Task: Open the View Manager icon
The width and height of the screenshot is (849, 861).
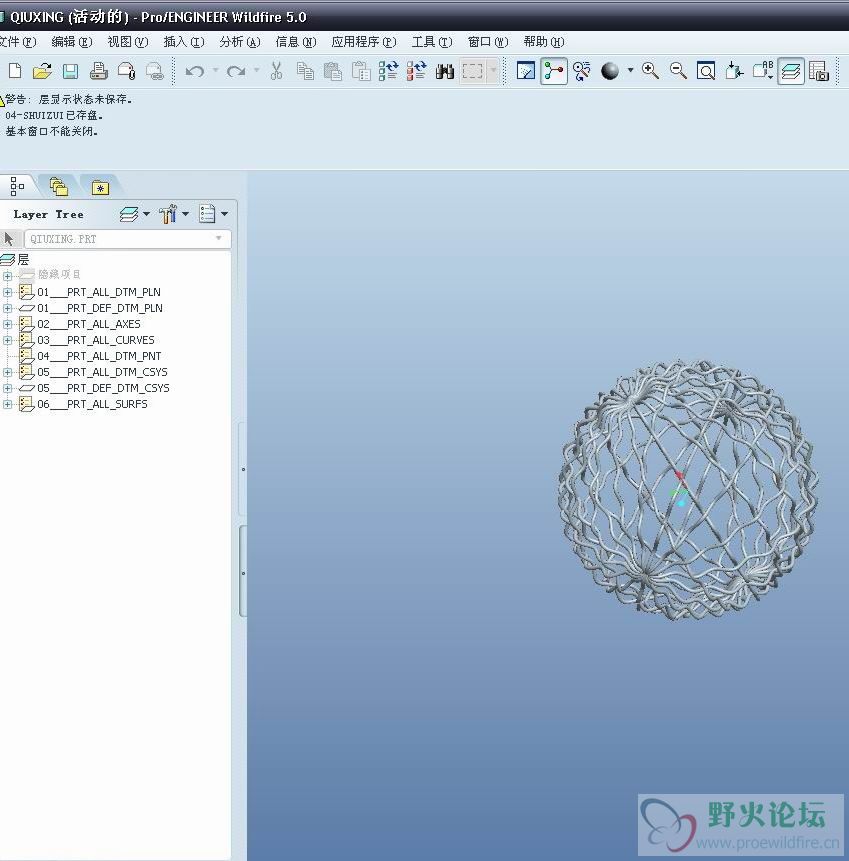Action: coord(819,71)
